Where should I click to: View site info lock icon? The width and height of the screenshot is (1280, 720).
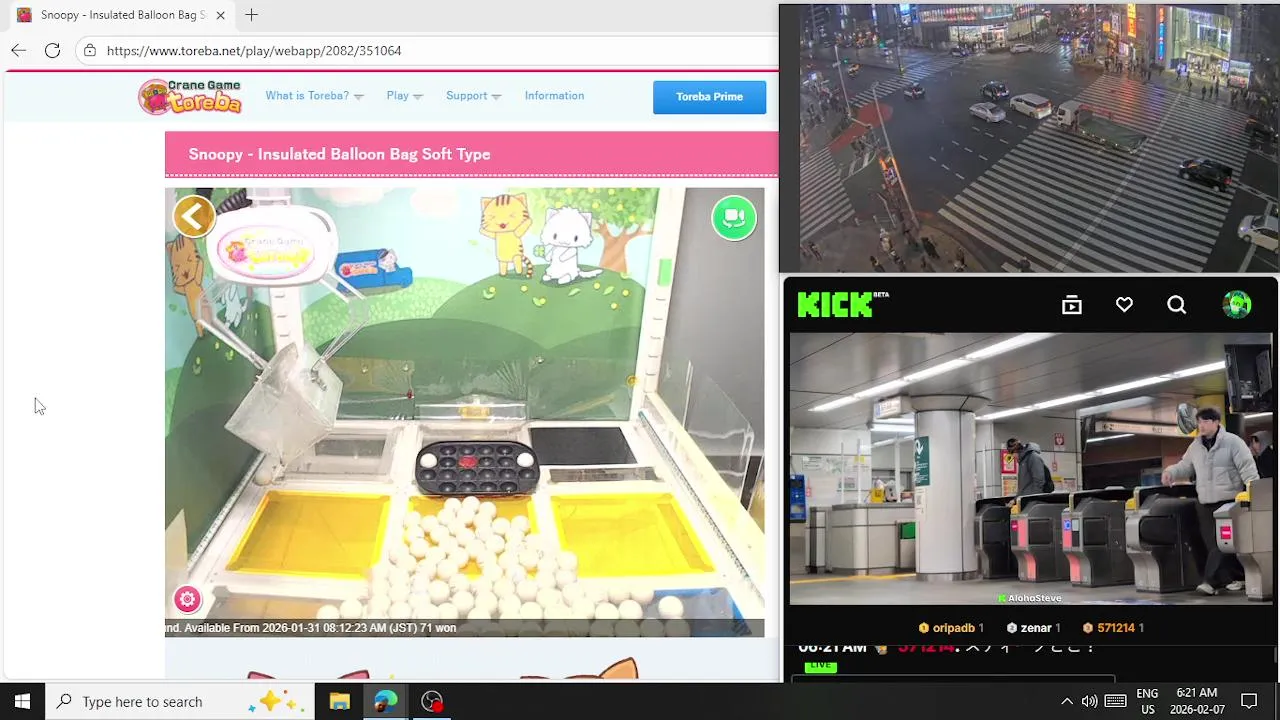(90, 50)
